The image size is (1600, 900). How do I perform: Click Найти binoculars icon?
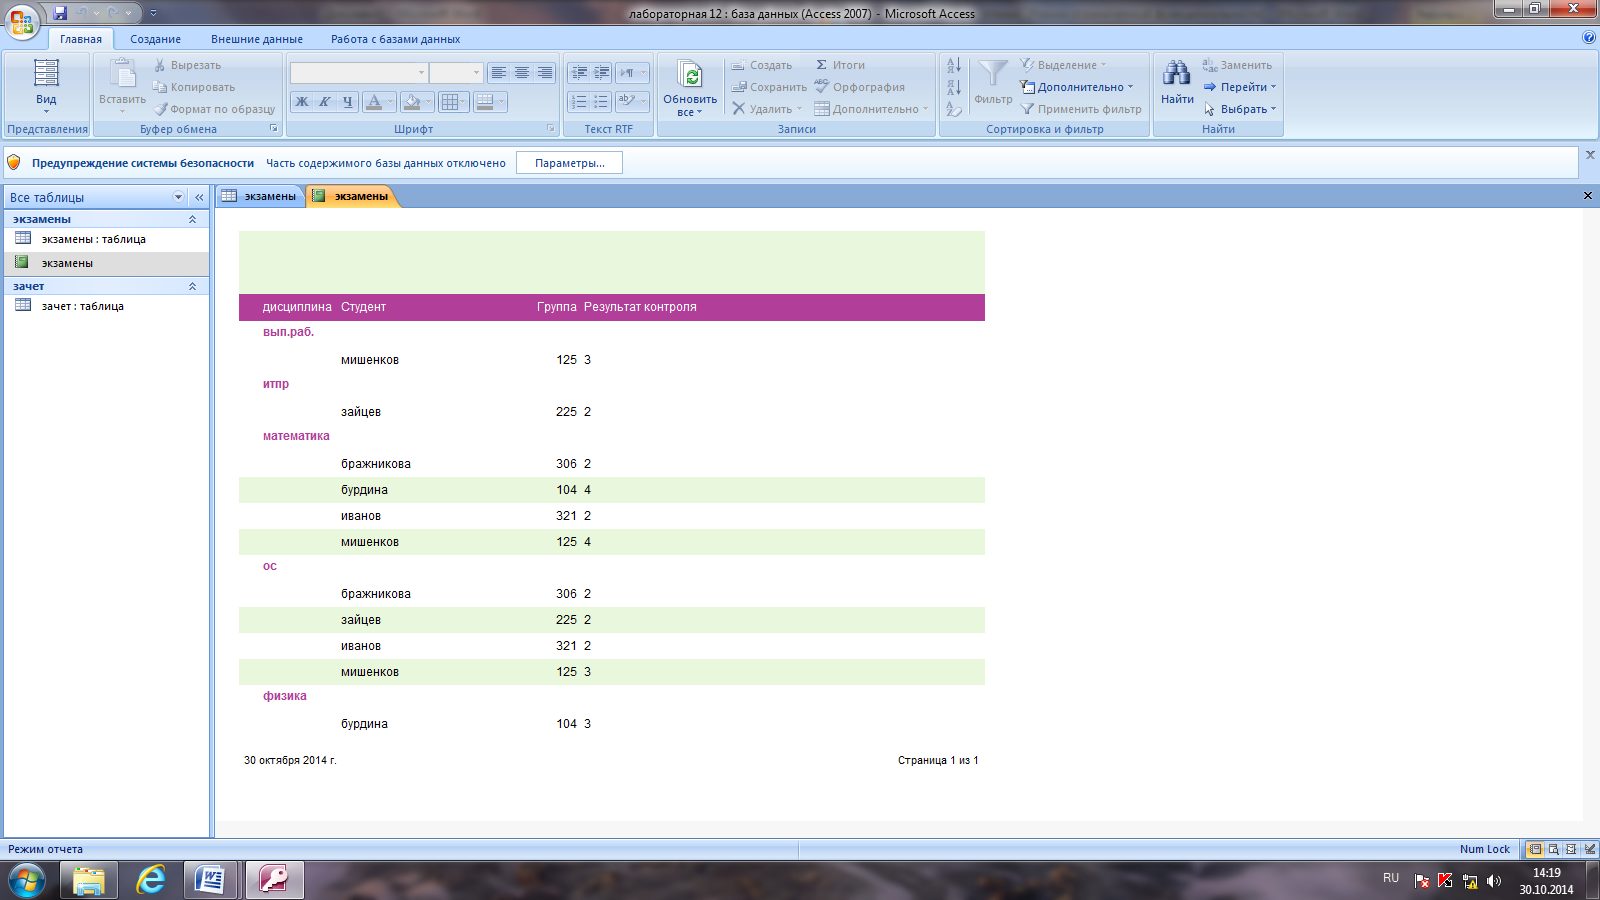tap(1177, 74)
